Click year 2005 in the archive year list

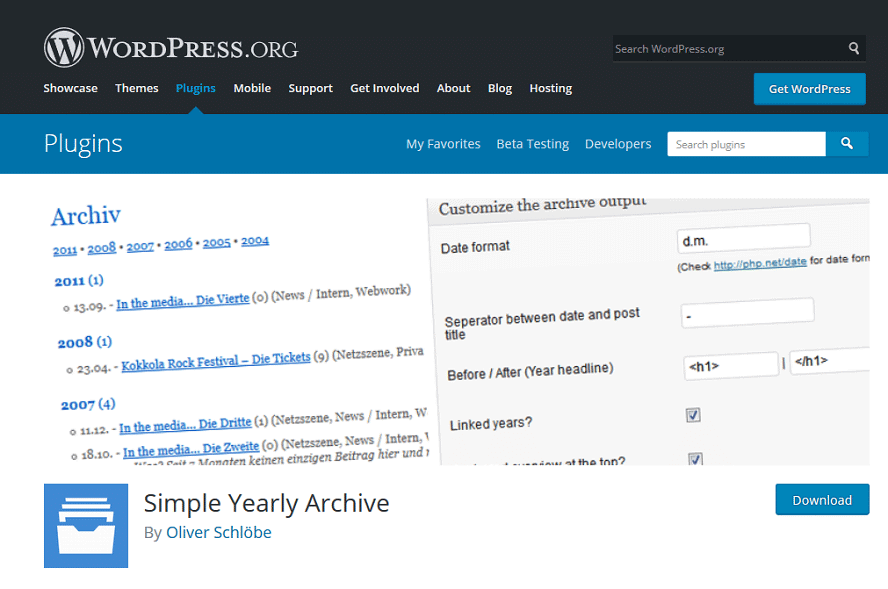(x=216, y=242)
